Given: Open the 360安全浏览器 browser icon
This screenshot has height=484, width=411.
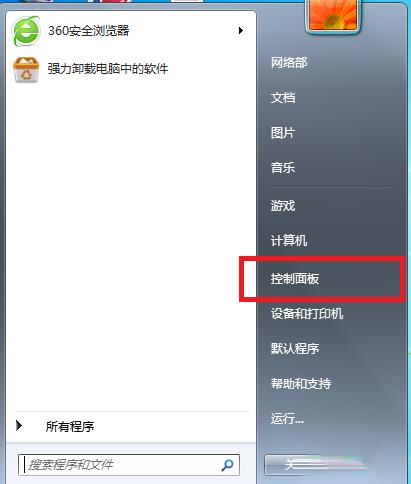Looking at the screenshot, I should (26, 31).
